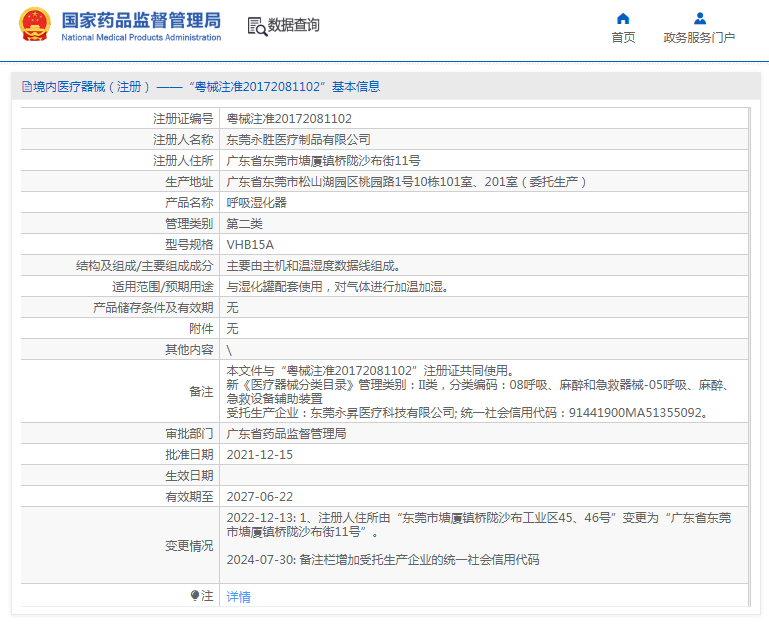Click the 产品名称 label
Image resolution: width=769 pixels, height=625 pixels.
189,203
